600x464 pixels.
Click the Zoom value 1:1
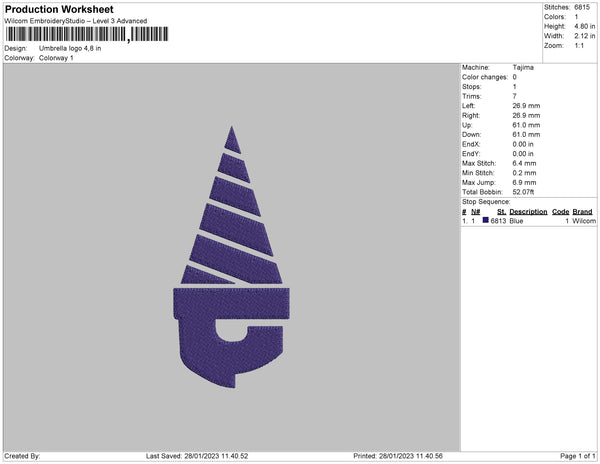[x=579, y=46]
